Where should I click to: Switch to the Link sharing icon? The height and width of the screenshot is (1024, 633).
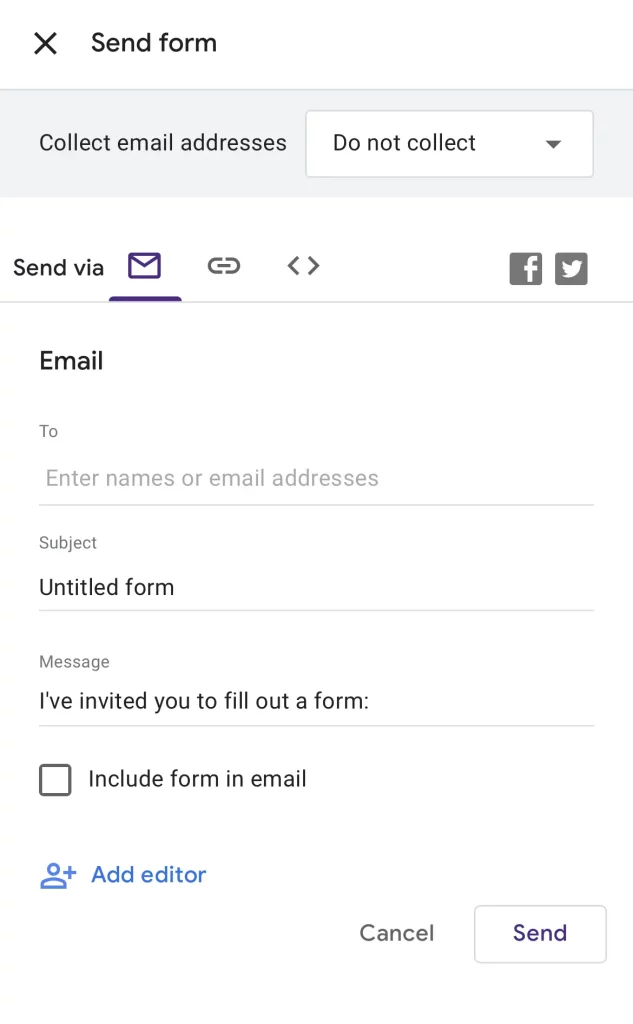click(x=224, y=266)
